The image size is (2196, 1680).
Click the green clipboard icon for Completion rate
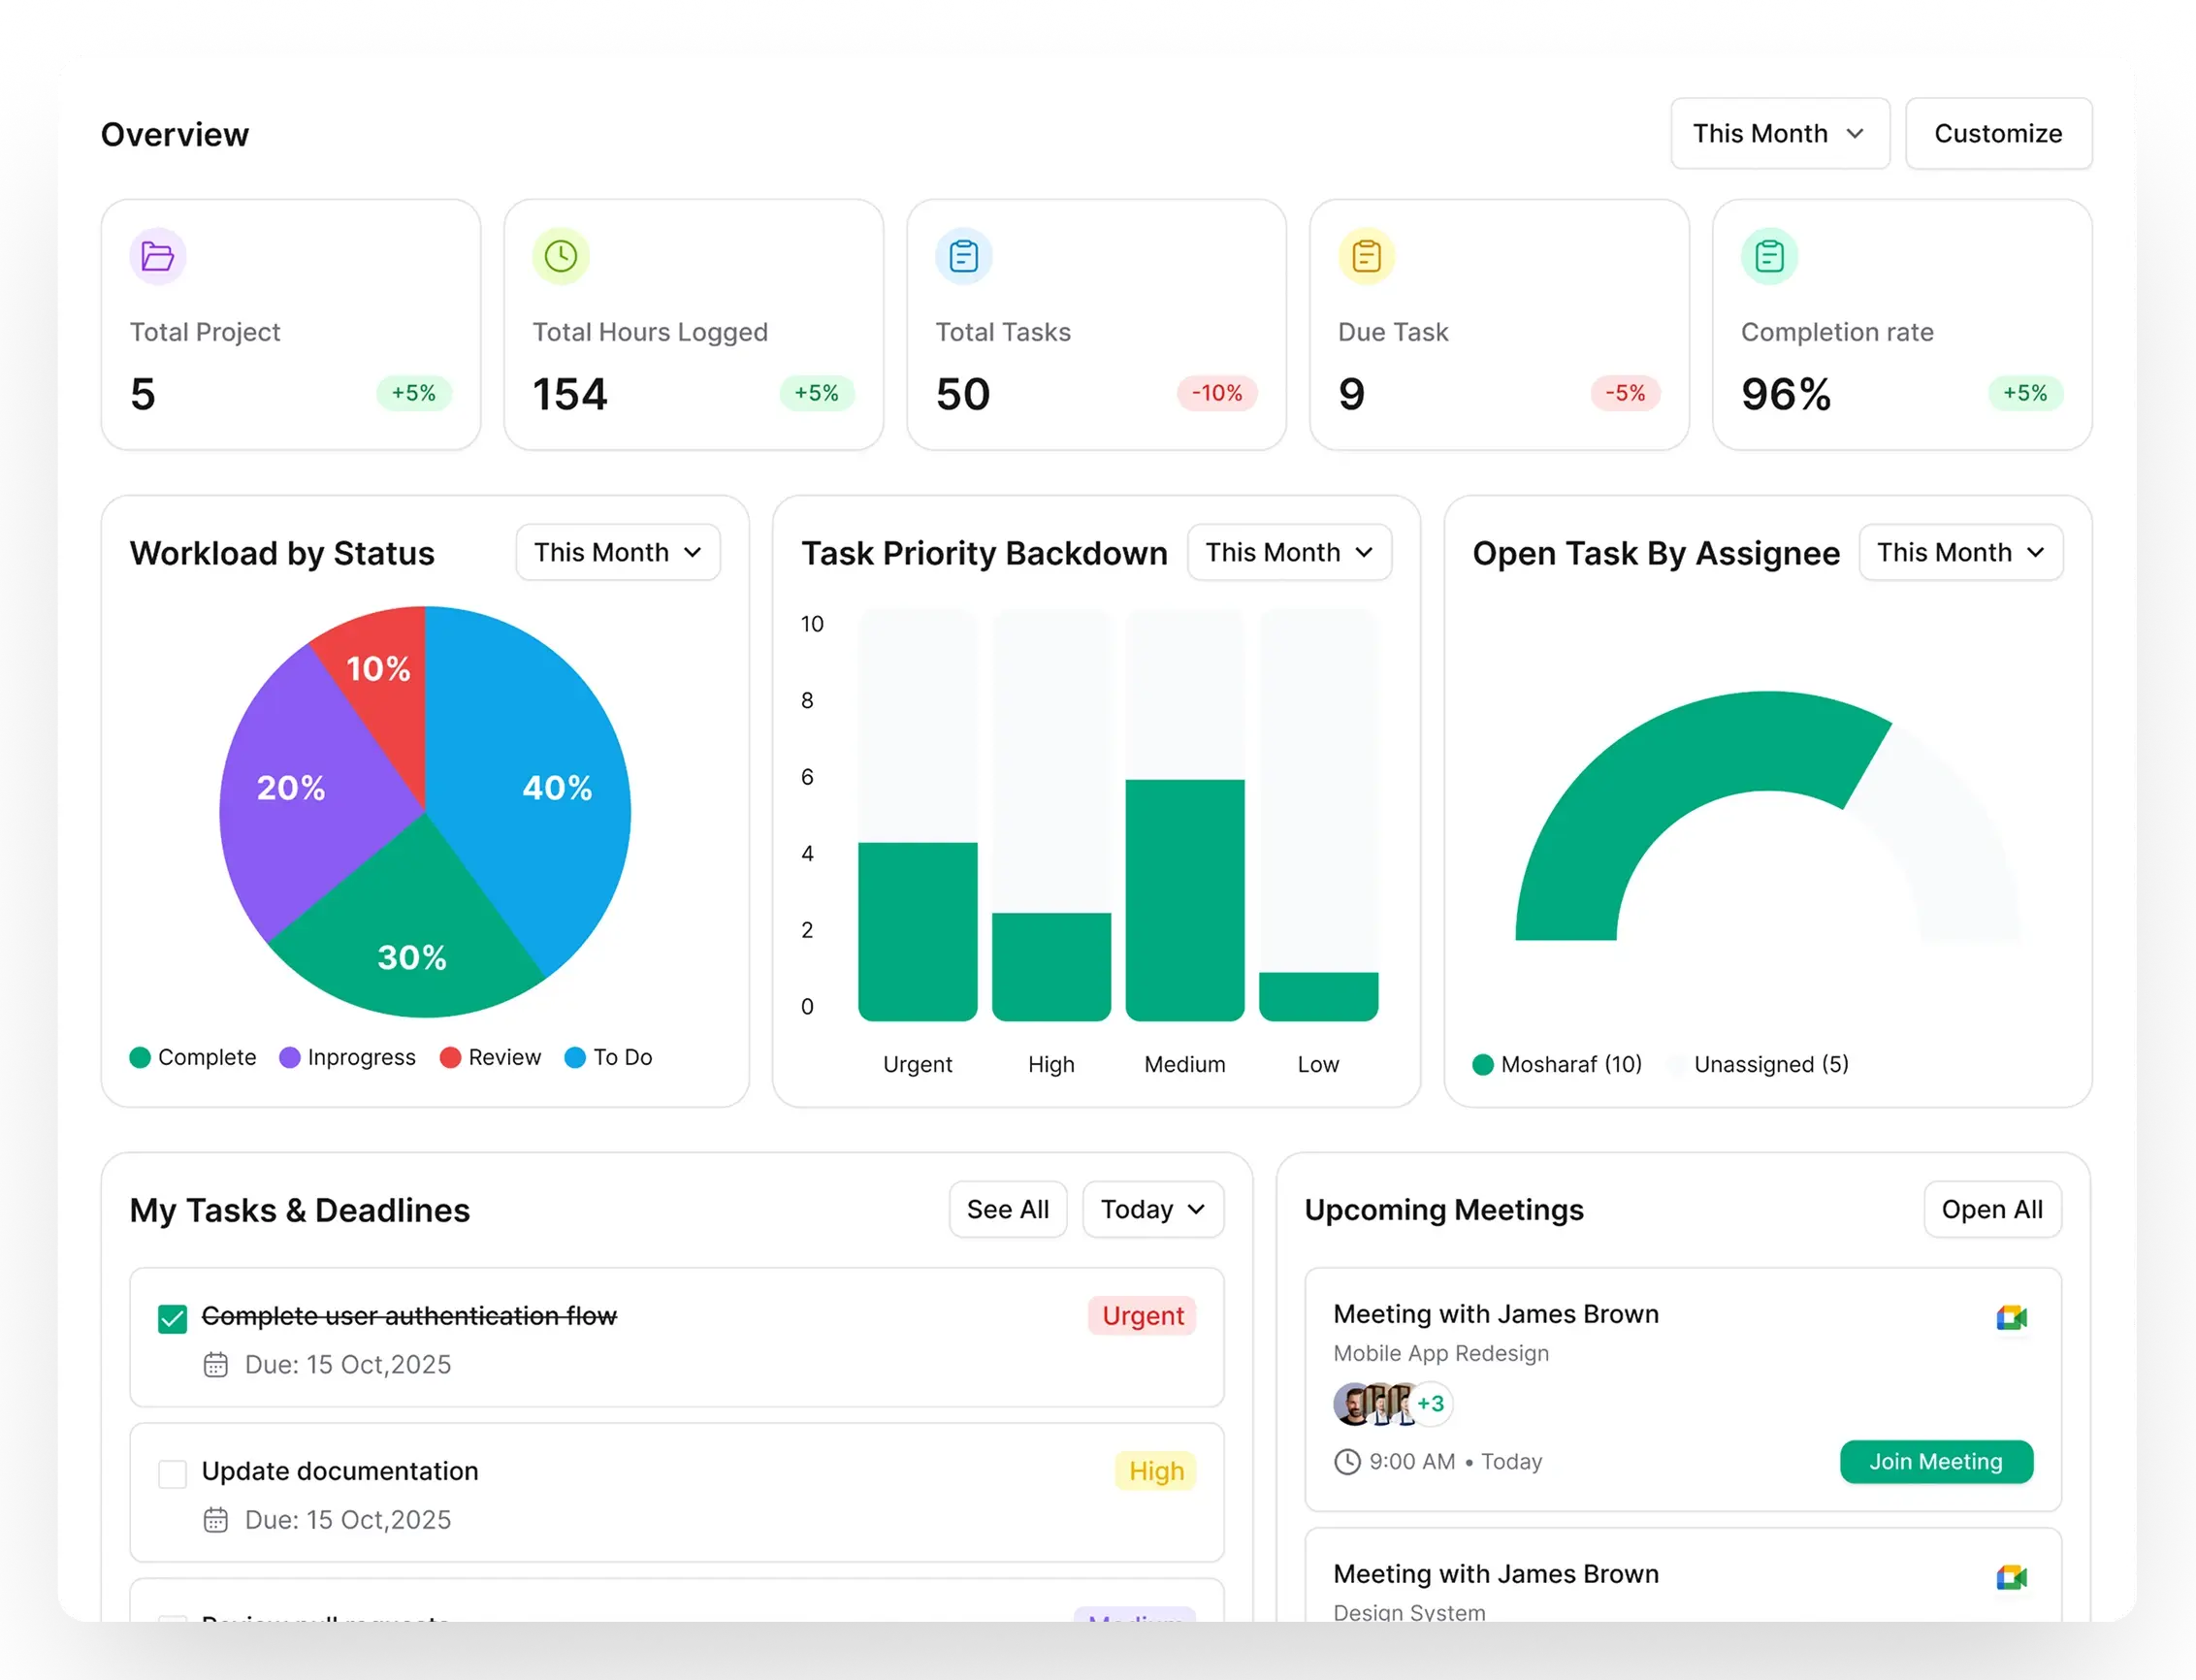click(1769, 257)
